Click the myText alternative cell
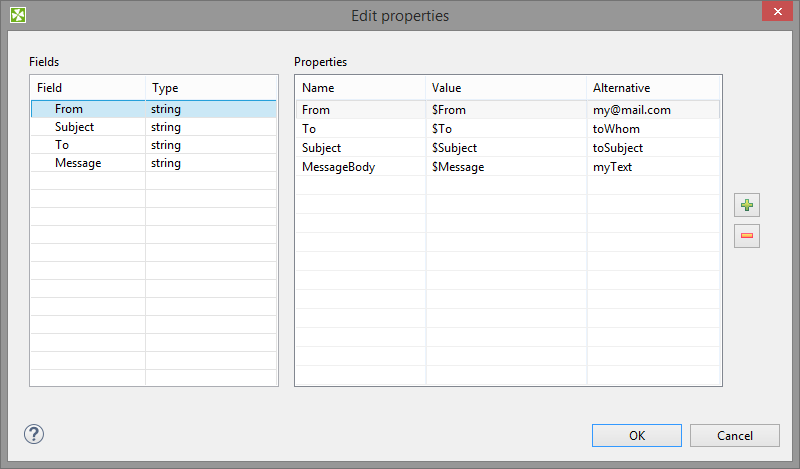Image resolution: width=800 pixels, height=469 pixels. (x=612, y=167)
